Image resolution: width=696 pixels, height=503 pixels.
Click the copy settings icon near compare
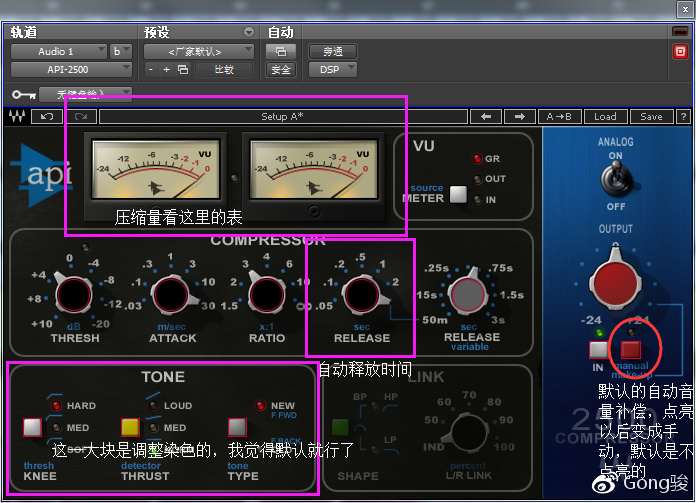(x=183, y=70)
